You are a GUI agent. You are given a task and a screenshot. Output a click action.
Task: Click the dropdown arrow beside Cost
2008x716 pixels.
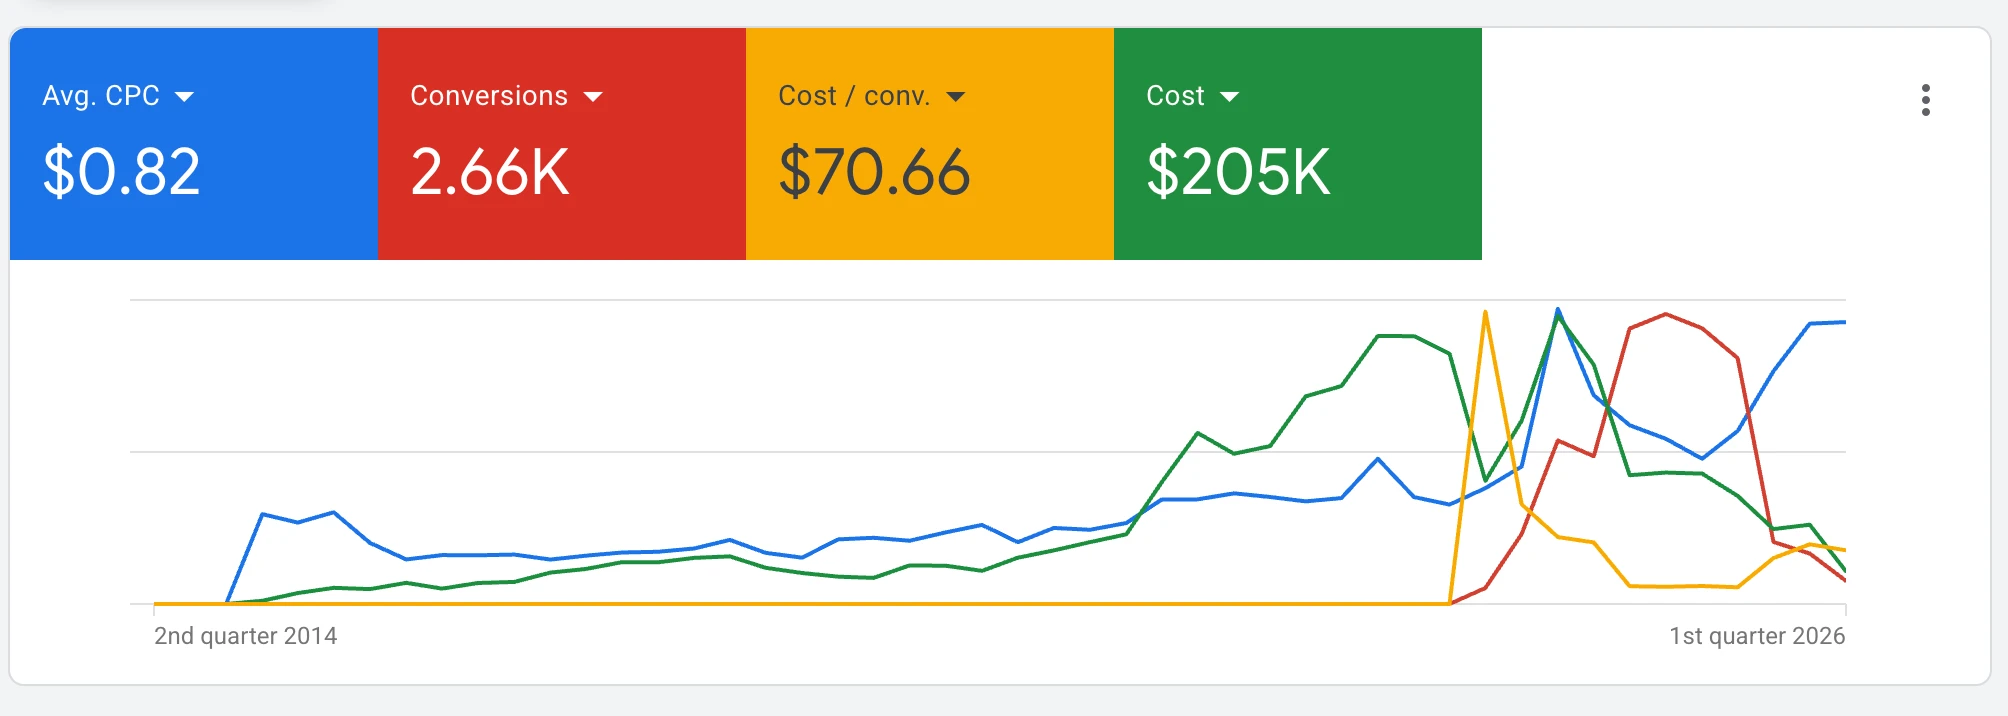click(x=1230, y=97)
